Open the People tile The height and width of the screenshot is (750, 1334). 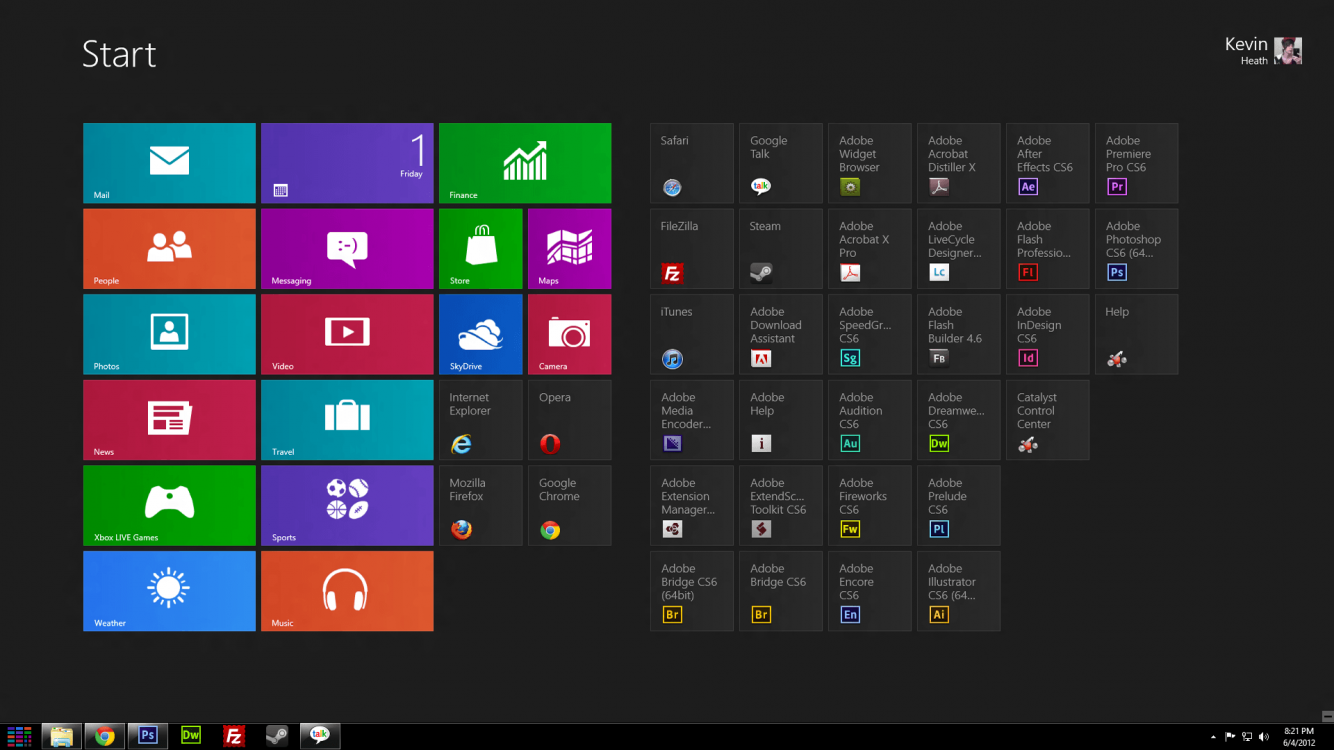(x=169, y=249)
